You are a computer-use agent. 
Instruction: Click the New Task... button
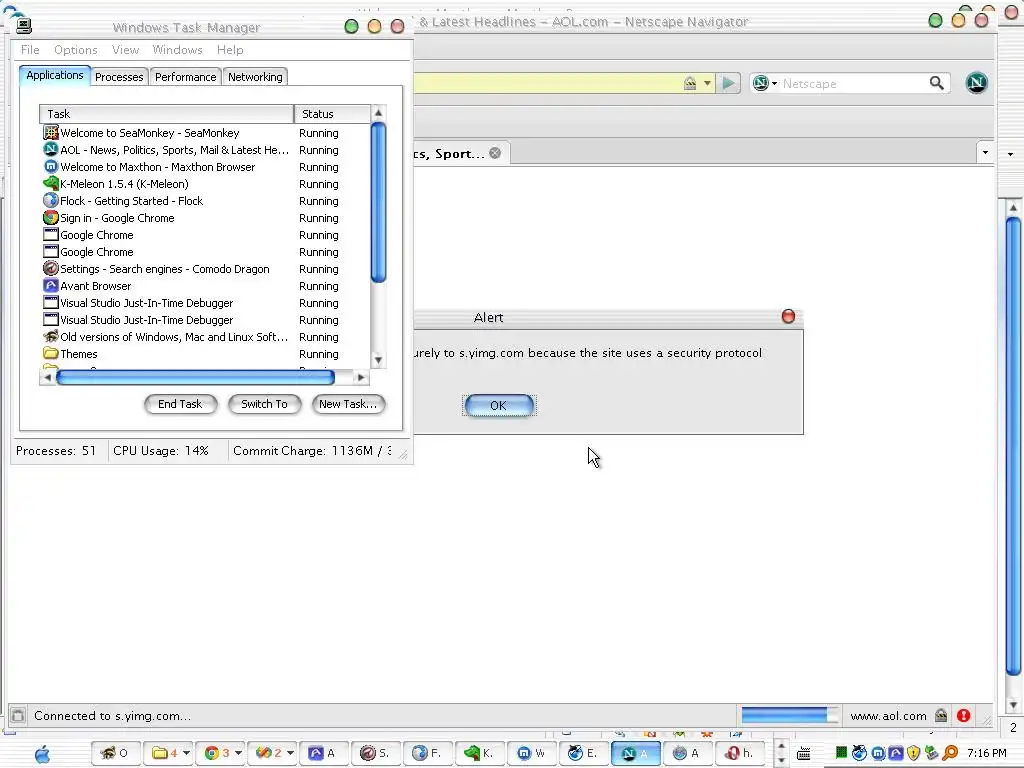point(348,404)
